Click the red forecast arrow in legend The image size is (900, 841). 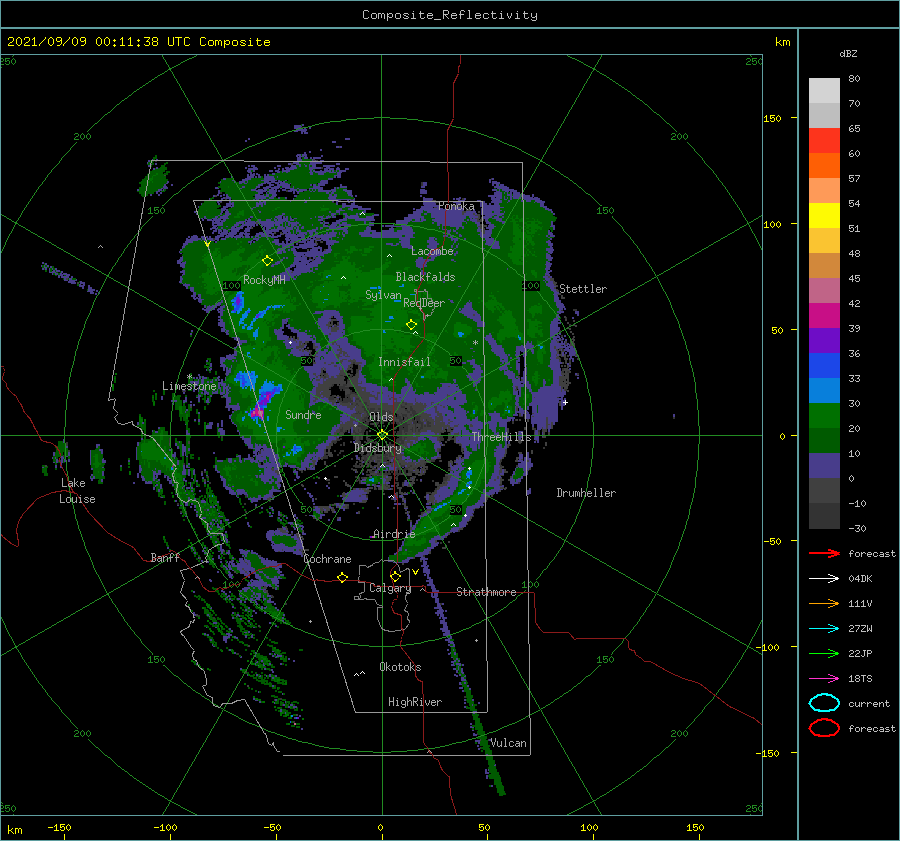coord(824,553)
